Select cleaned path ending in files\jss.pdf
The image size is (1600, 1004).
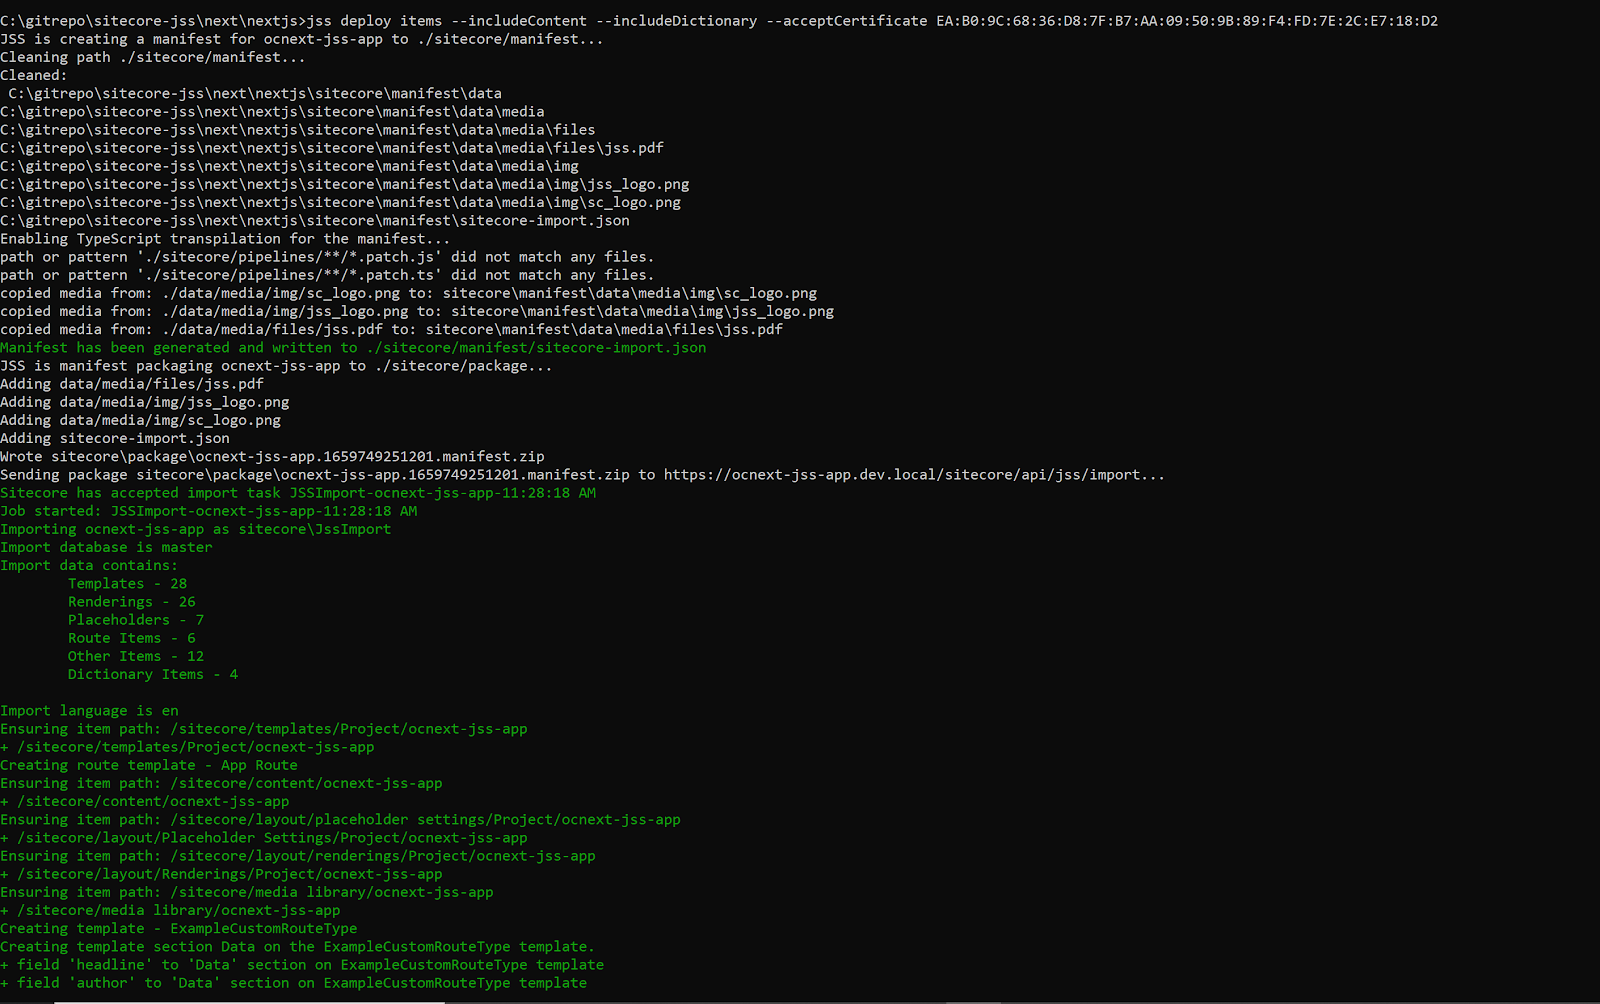pyautogui.click(x=332, y=148)
